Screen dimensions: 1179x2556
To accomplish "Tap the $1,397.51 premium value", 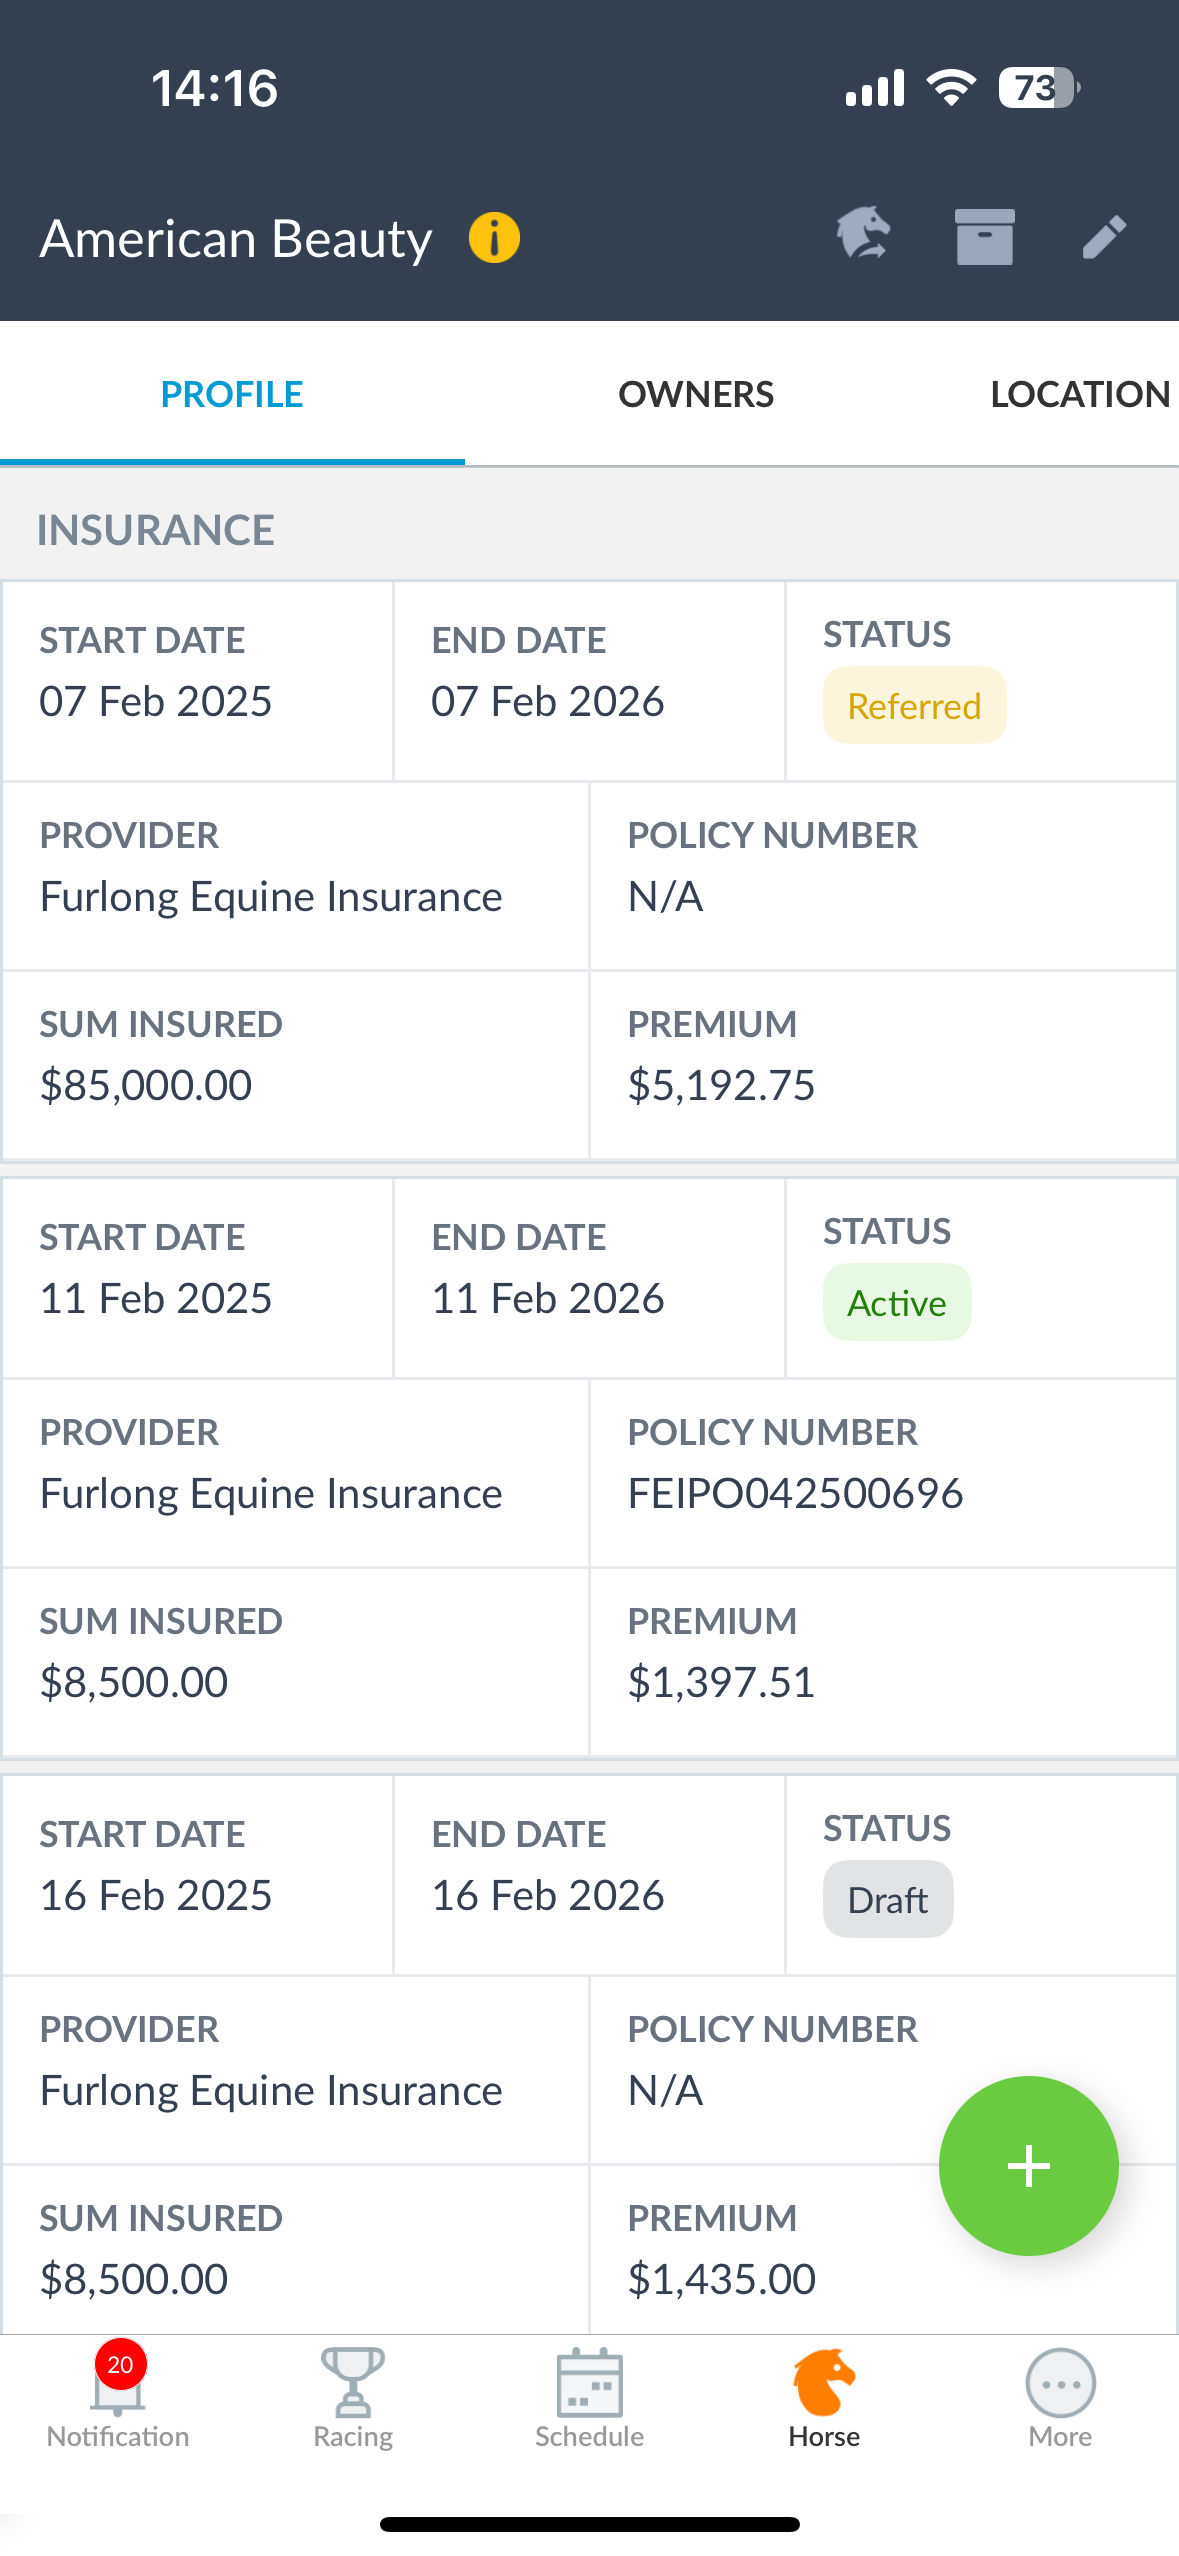I will (721, 1683).
